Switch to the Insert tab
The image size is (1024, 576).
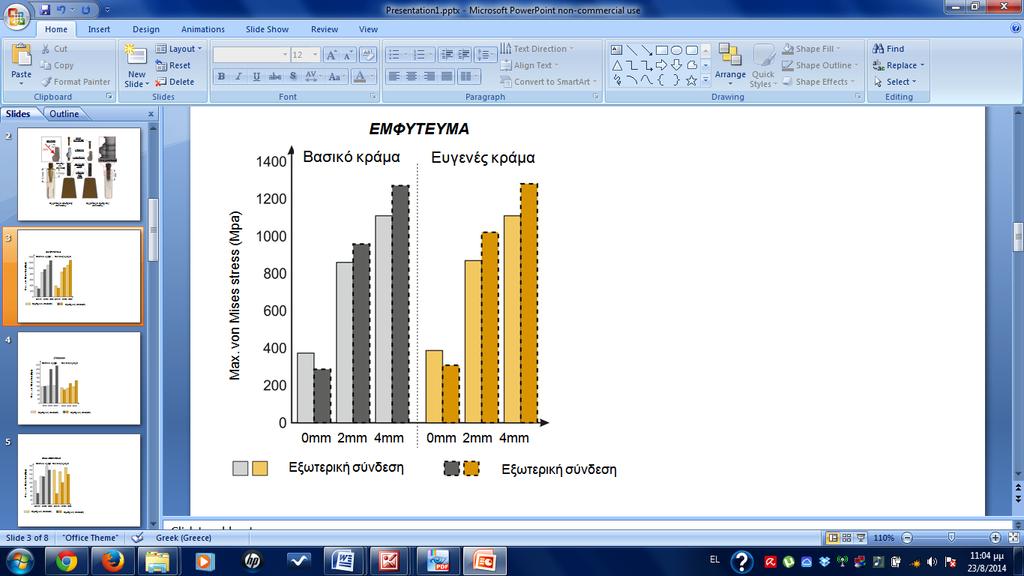pos(99,29)
